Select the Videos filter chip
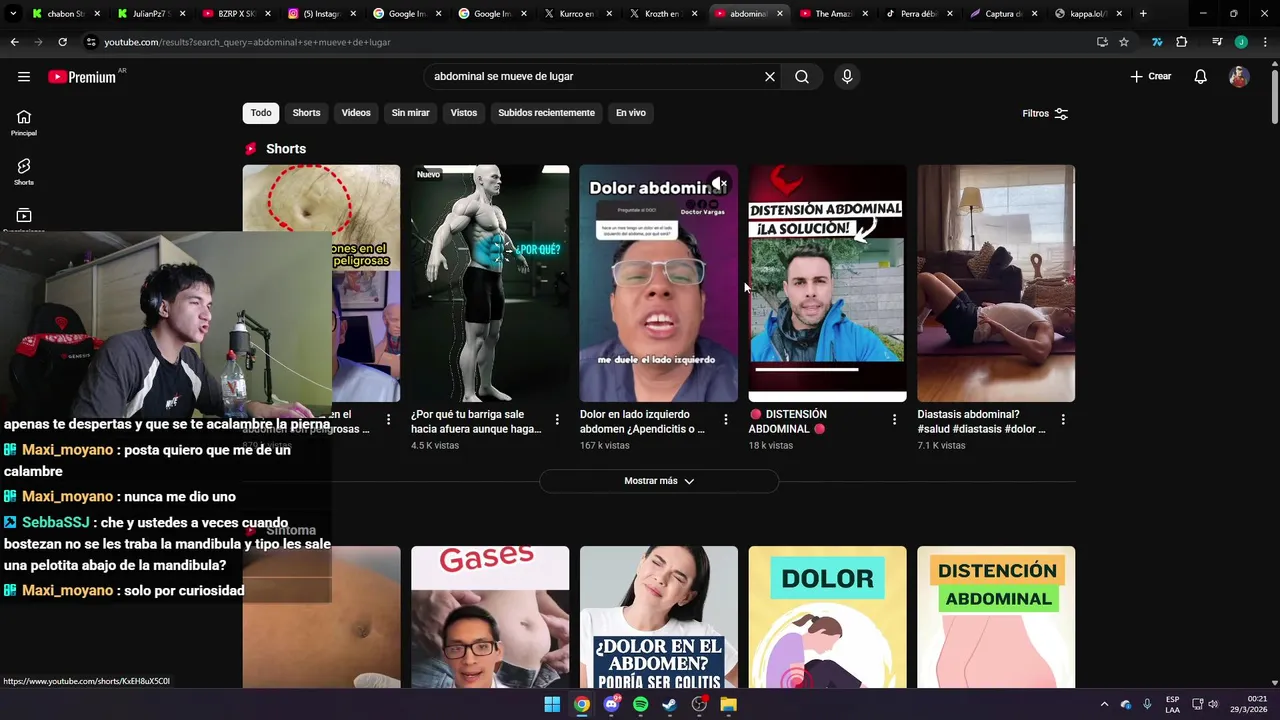The width and height of the screenshot is (1280, 720). click(356, 113)
